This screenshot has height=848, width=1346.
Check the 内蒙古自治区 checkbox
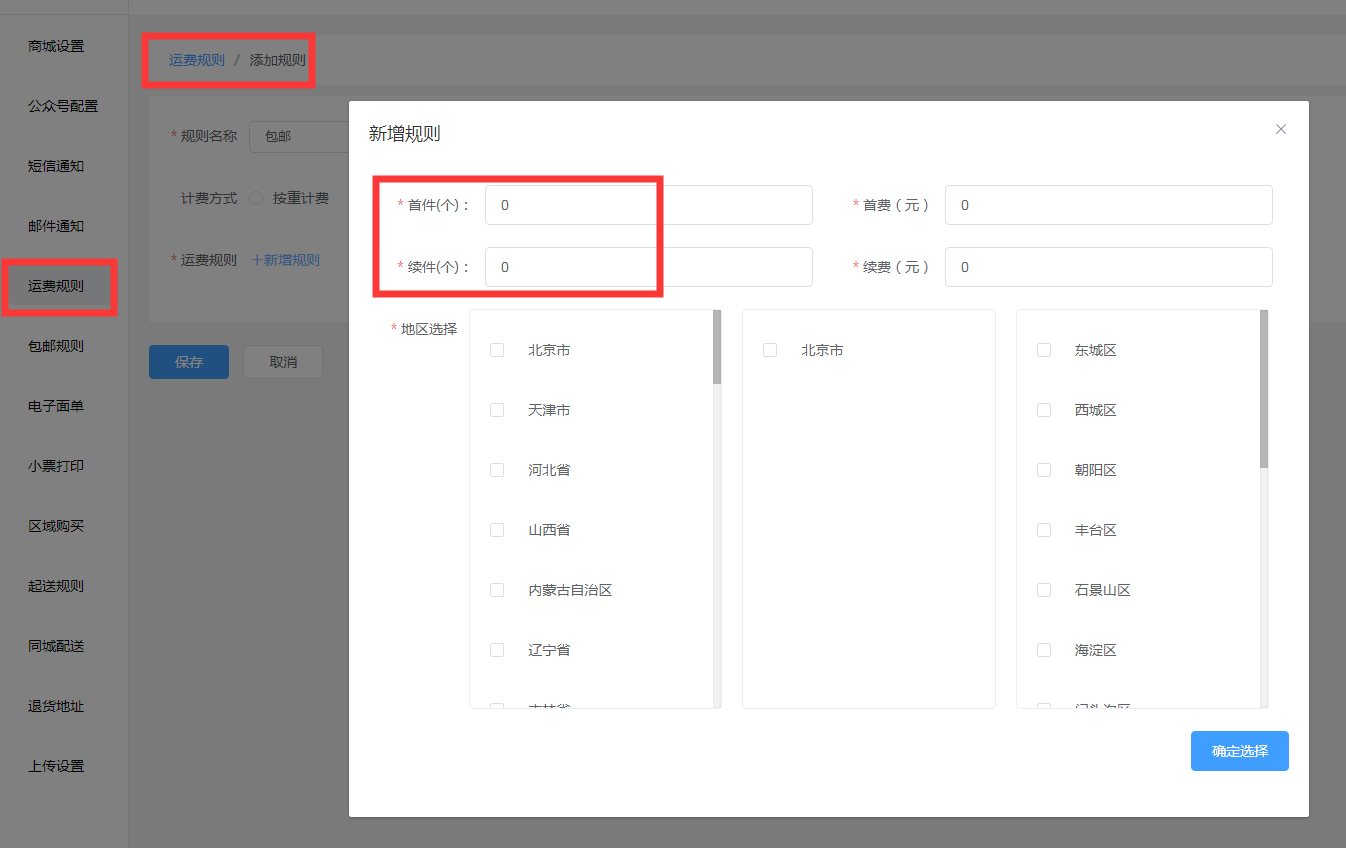click(x=497, y=590)
